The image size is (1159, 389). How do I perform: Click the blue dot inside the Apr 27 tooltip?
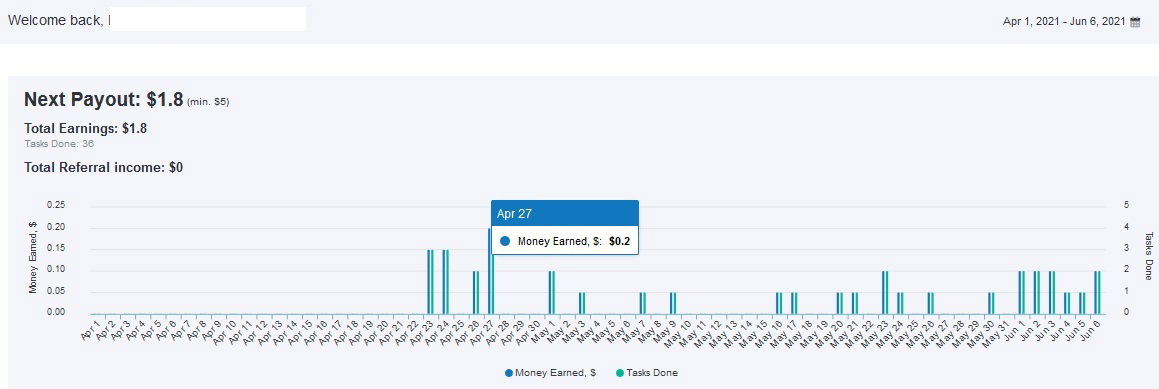pos(506,241)
